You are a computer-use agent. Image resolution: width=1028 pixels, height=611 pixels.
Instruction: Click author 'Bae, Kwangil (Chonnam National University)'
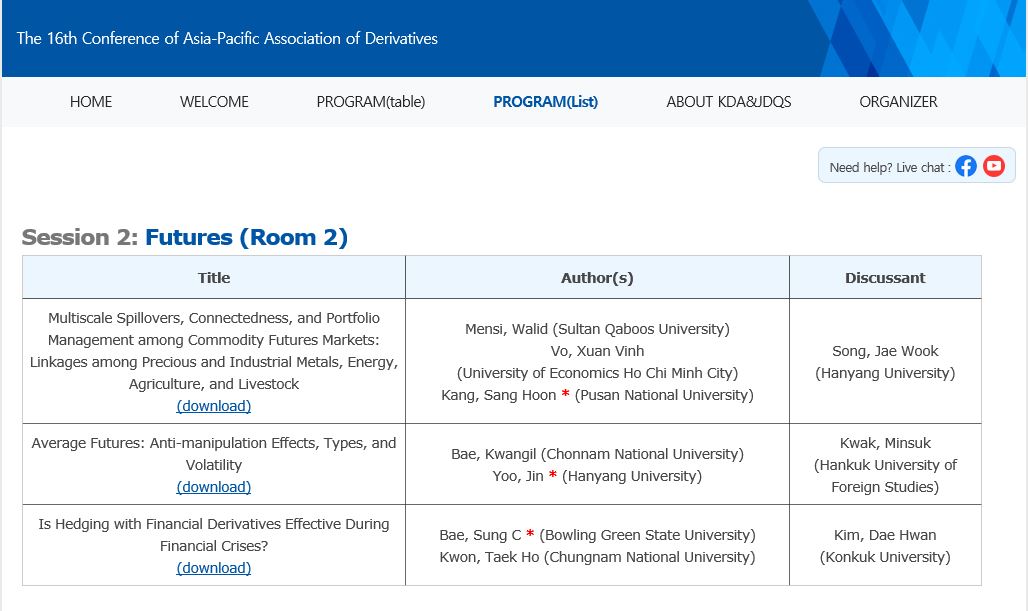point(597,454)
